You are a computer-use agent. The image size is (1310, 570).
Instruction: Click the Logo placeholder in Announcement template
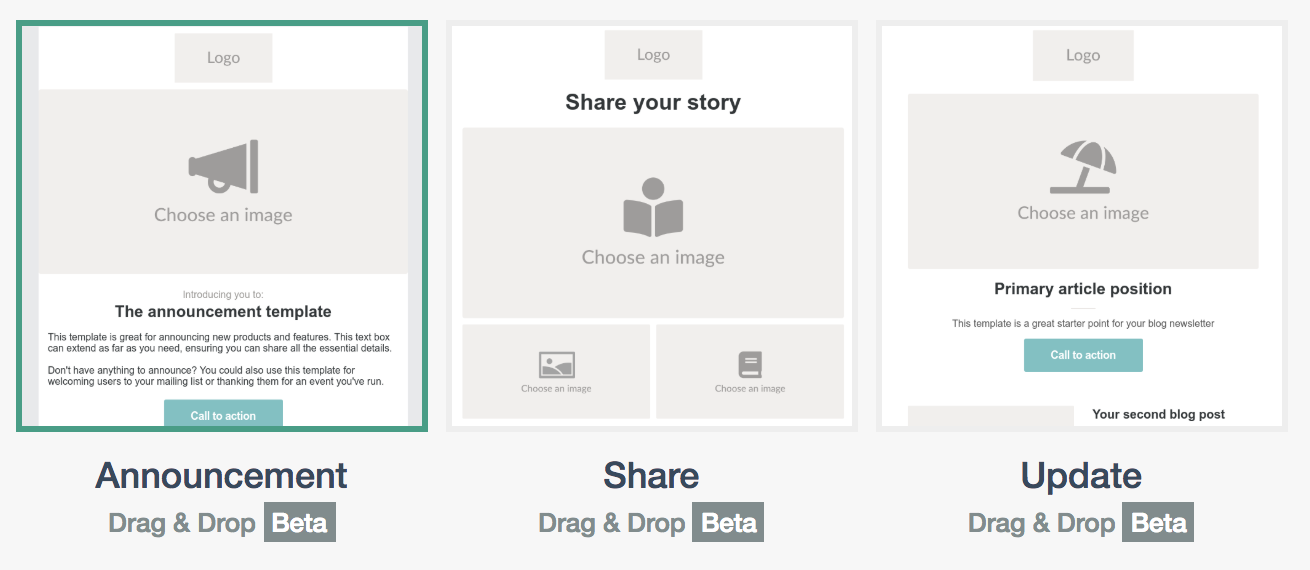(223, 58)
